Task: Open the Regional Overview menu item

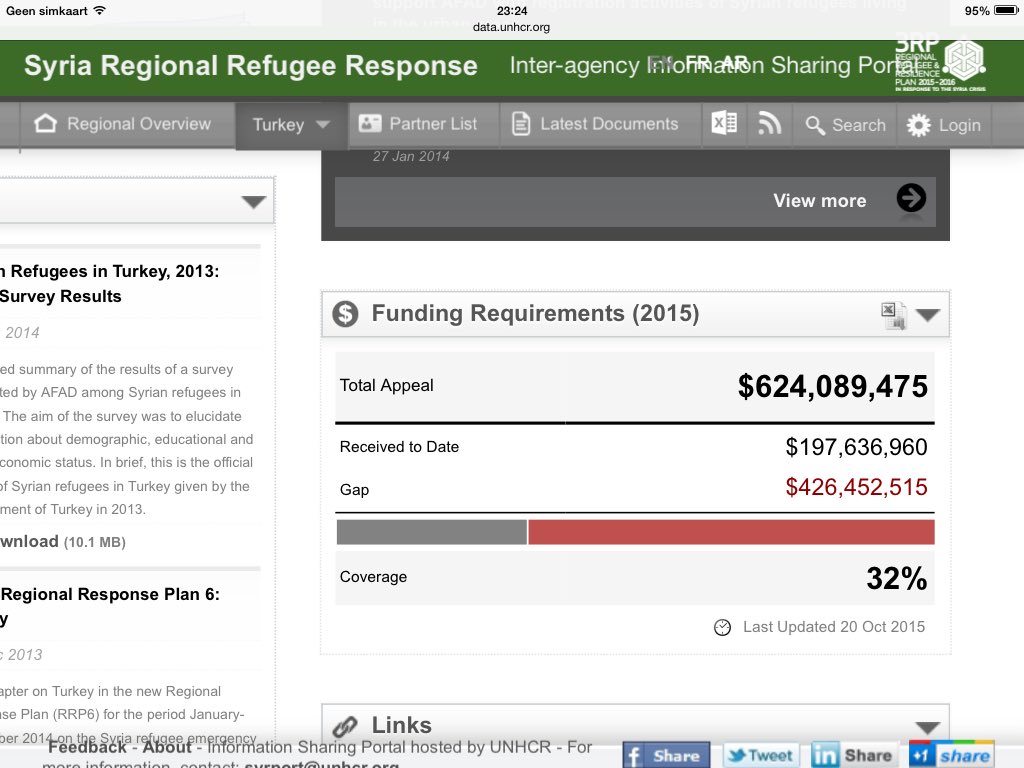Action: click(x=127, y=124)
